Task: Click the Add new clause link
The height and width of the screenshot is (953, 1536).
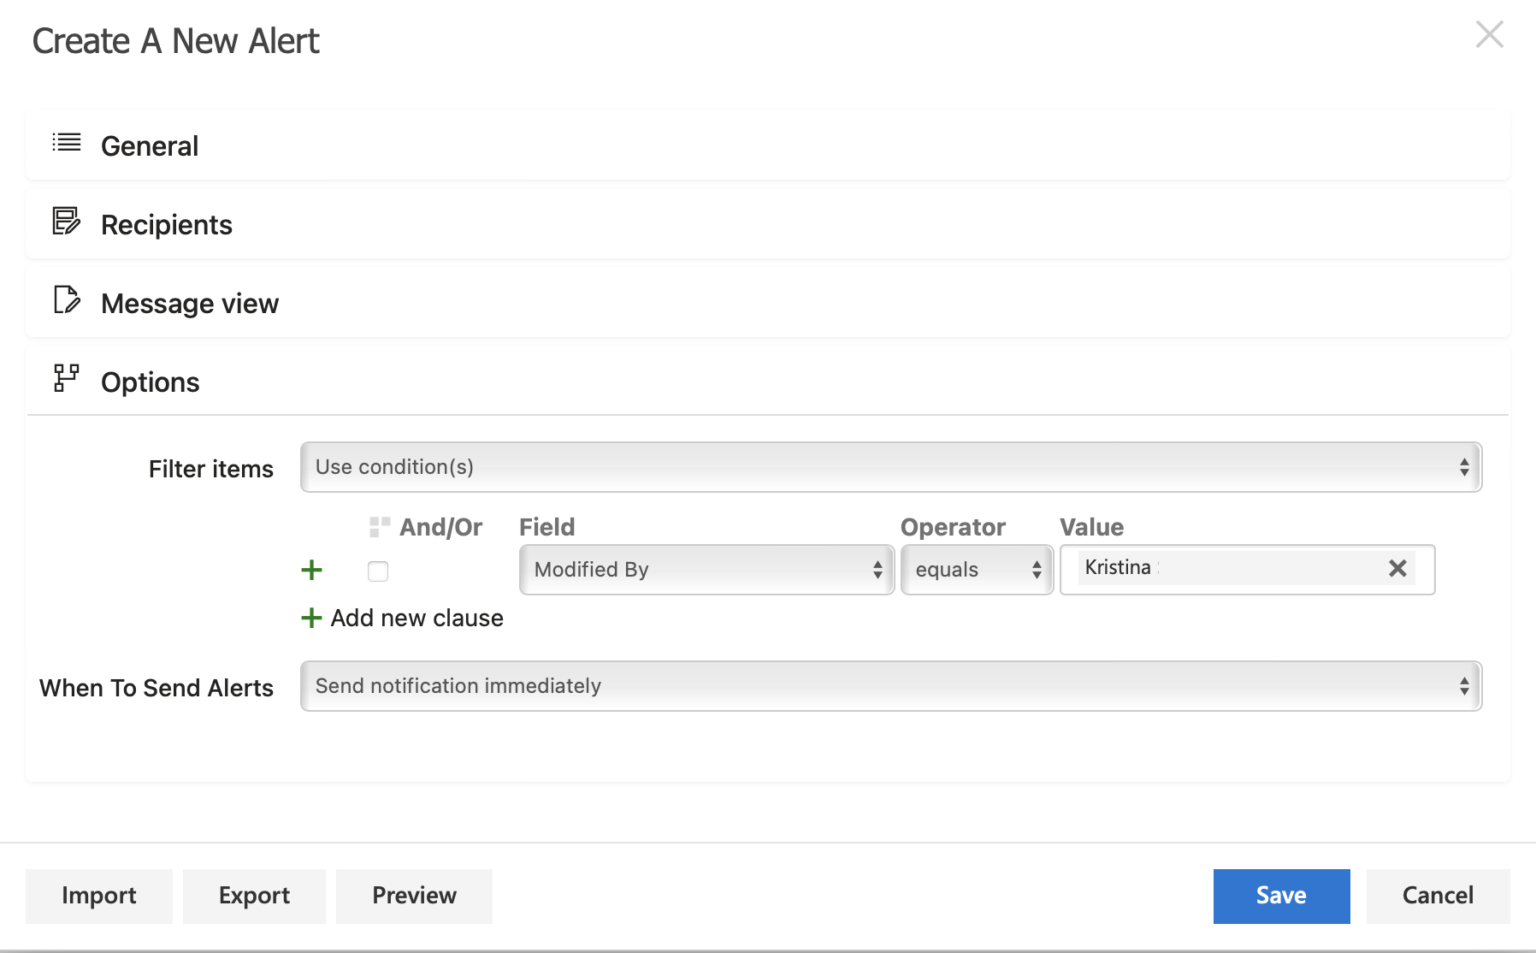Action: 417,618
